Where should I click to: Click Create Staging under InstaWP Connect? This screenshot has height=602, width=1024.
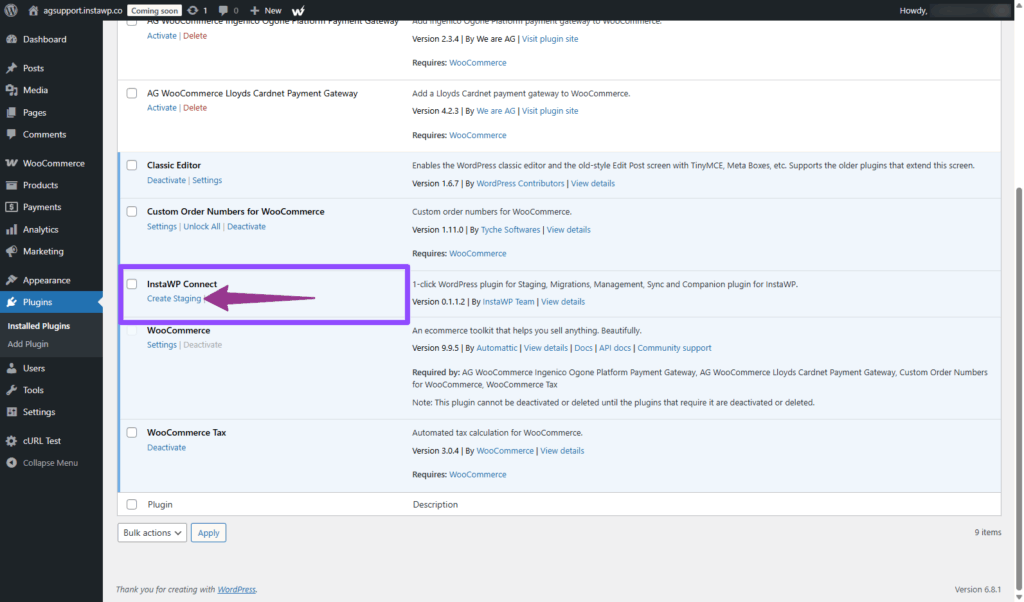pyautogui.click(x=174, y=299)
